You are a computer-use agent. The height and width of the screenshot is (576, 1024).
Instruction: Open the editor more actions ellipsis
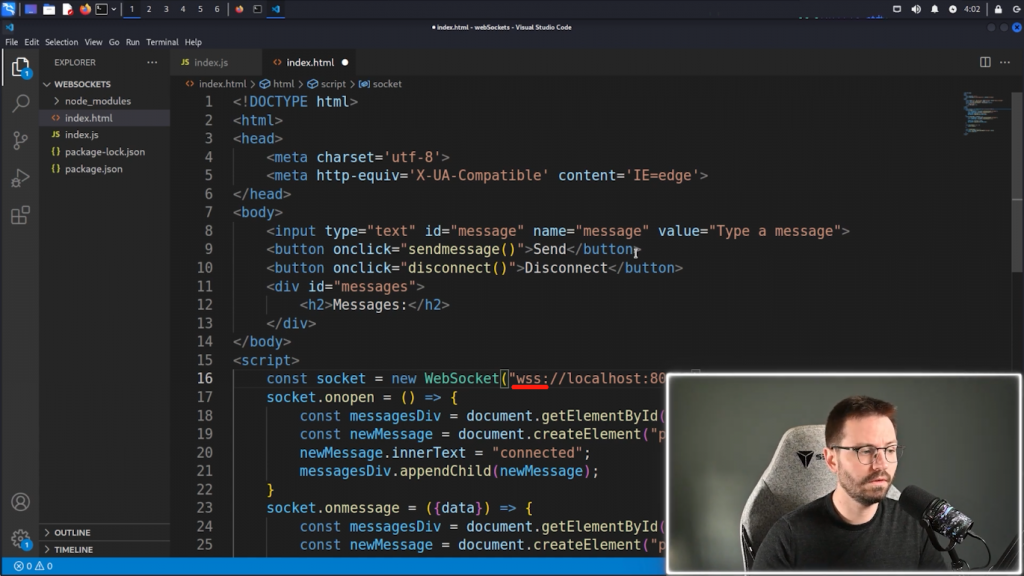[1005, 62]
